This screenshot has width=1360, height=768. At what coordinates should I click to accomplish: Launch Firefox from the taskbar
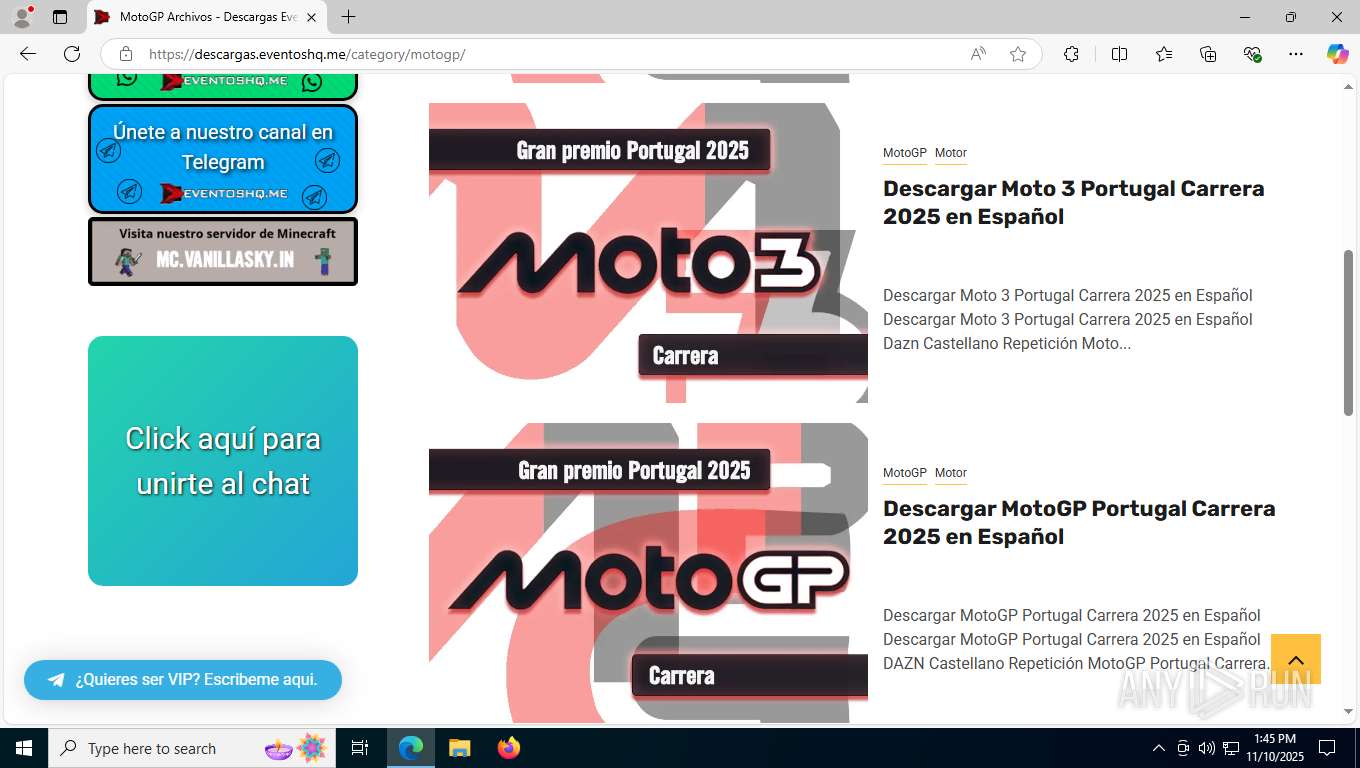(x=509, y=748)
